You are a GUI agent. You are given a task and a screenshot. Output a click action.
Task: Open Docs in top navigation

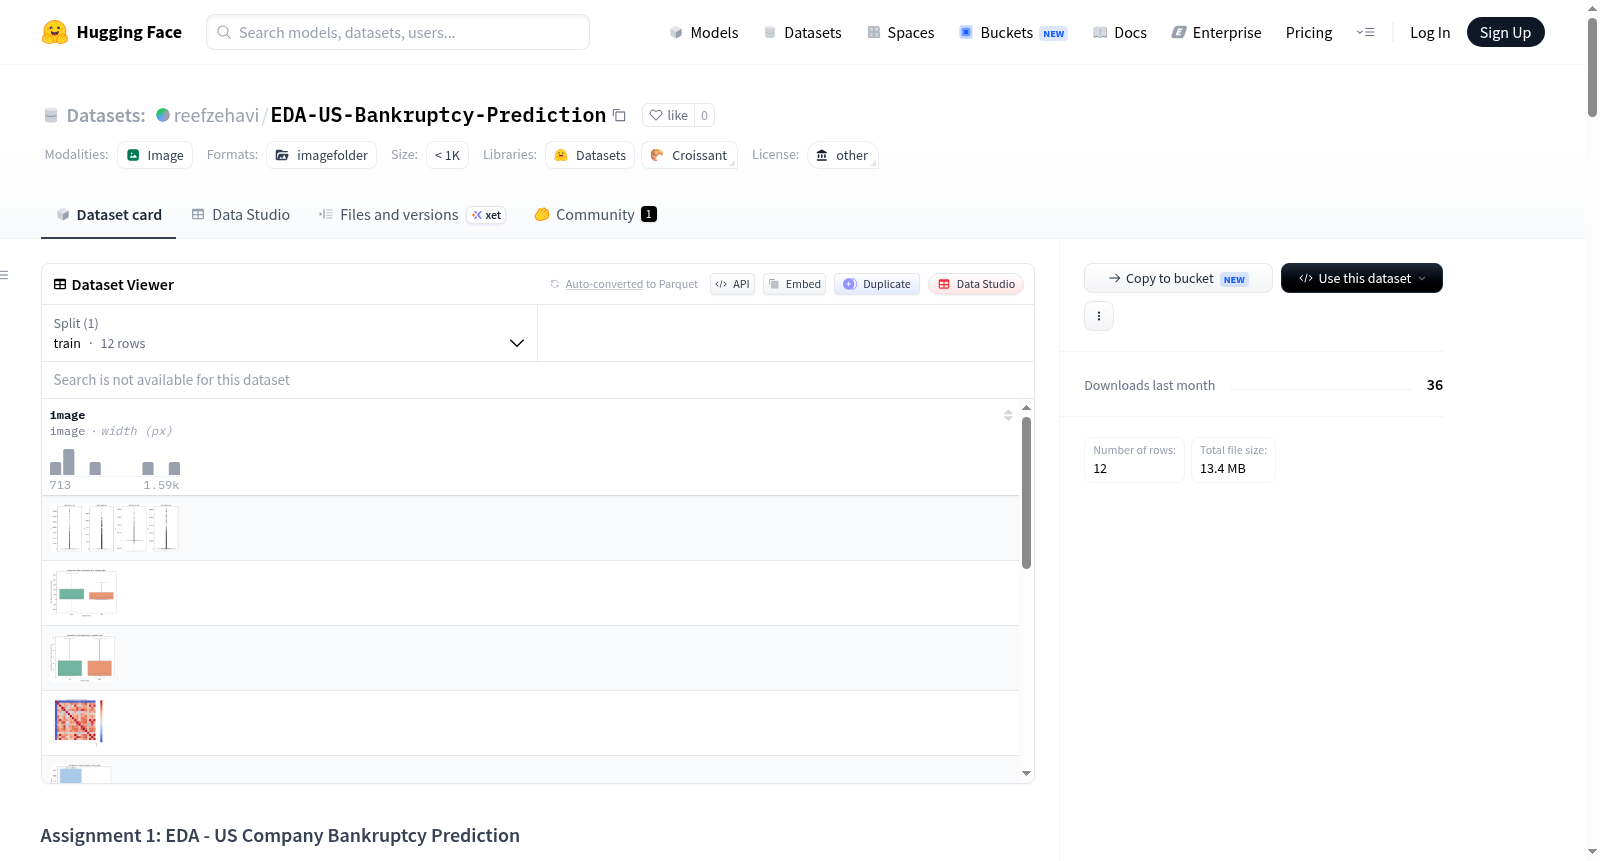tap(1120, 32)
